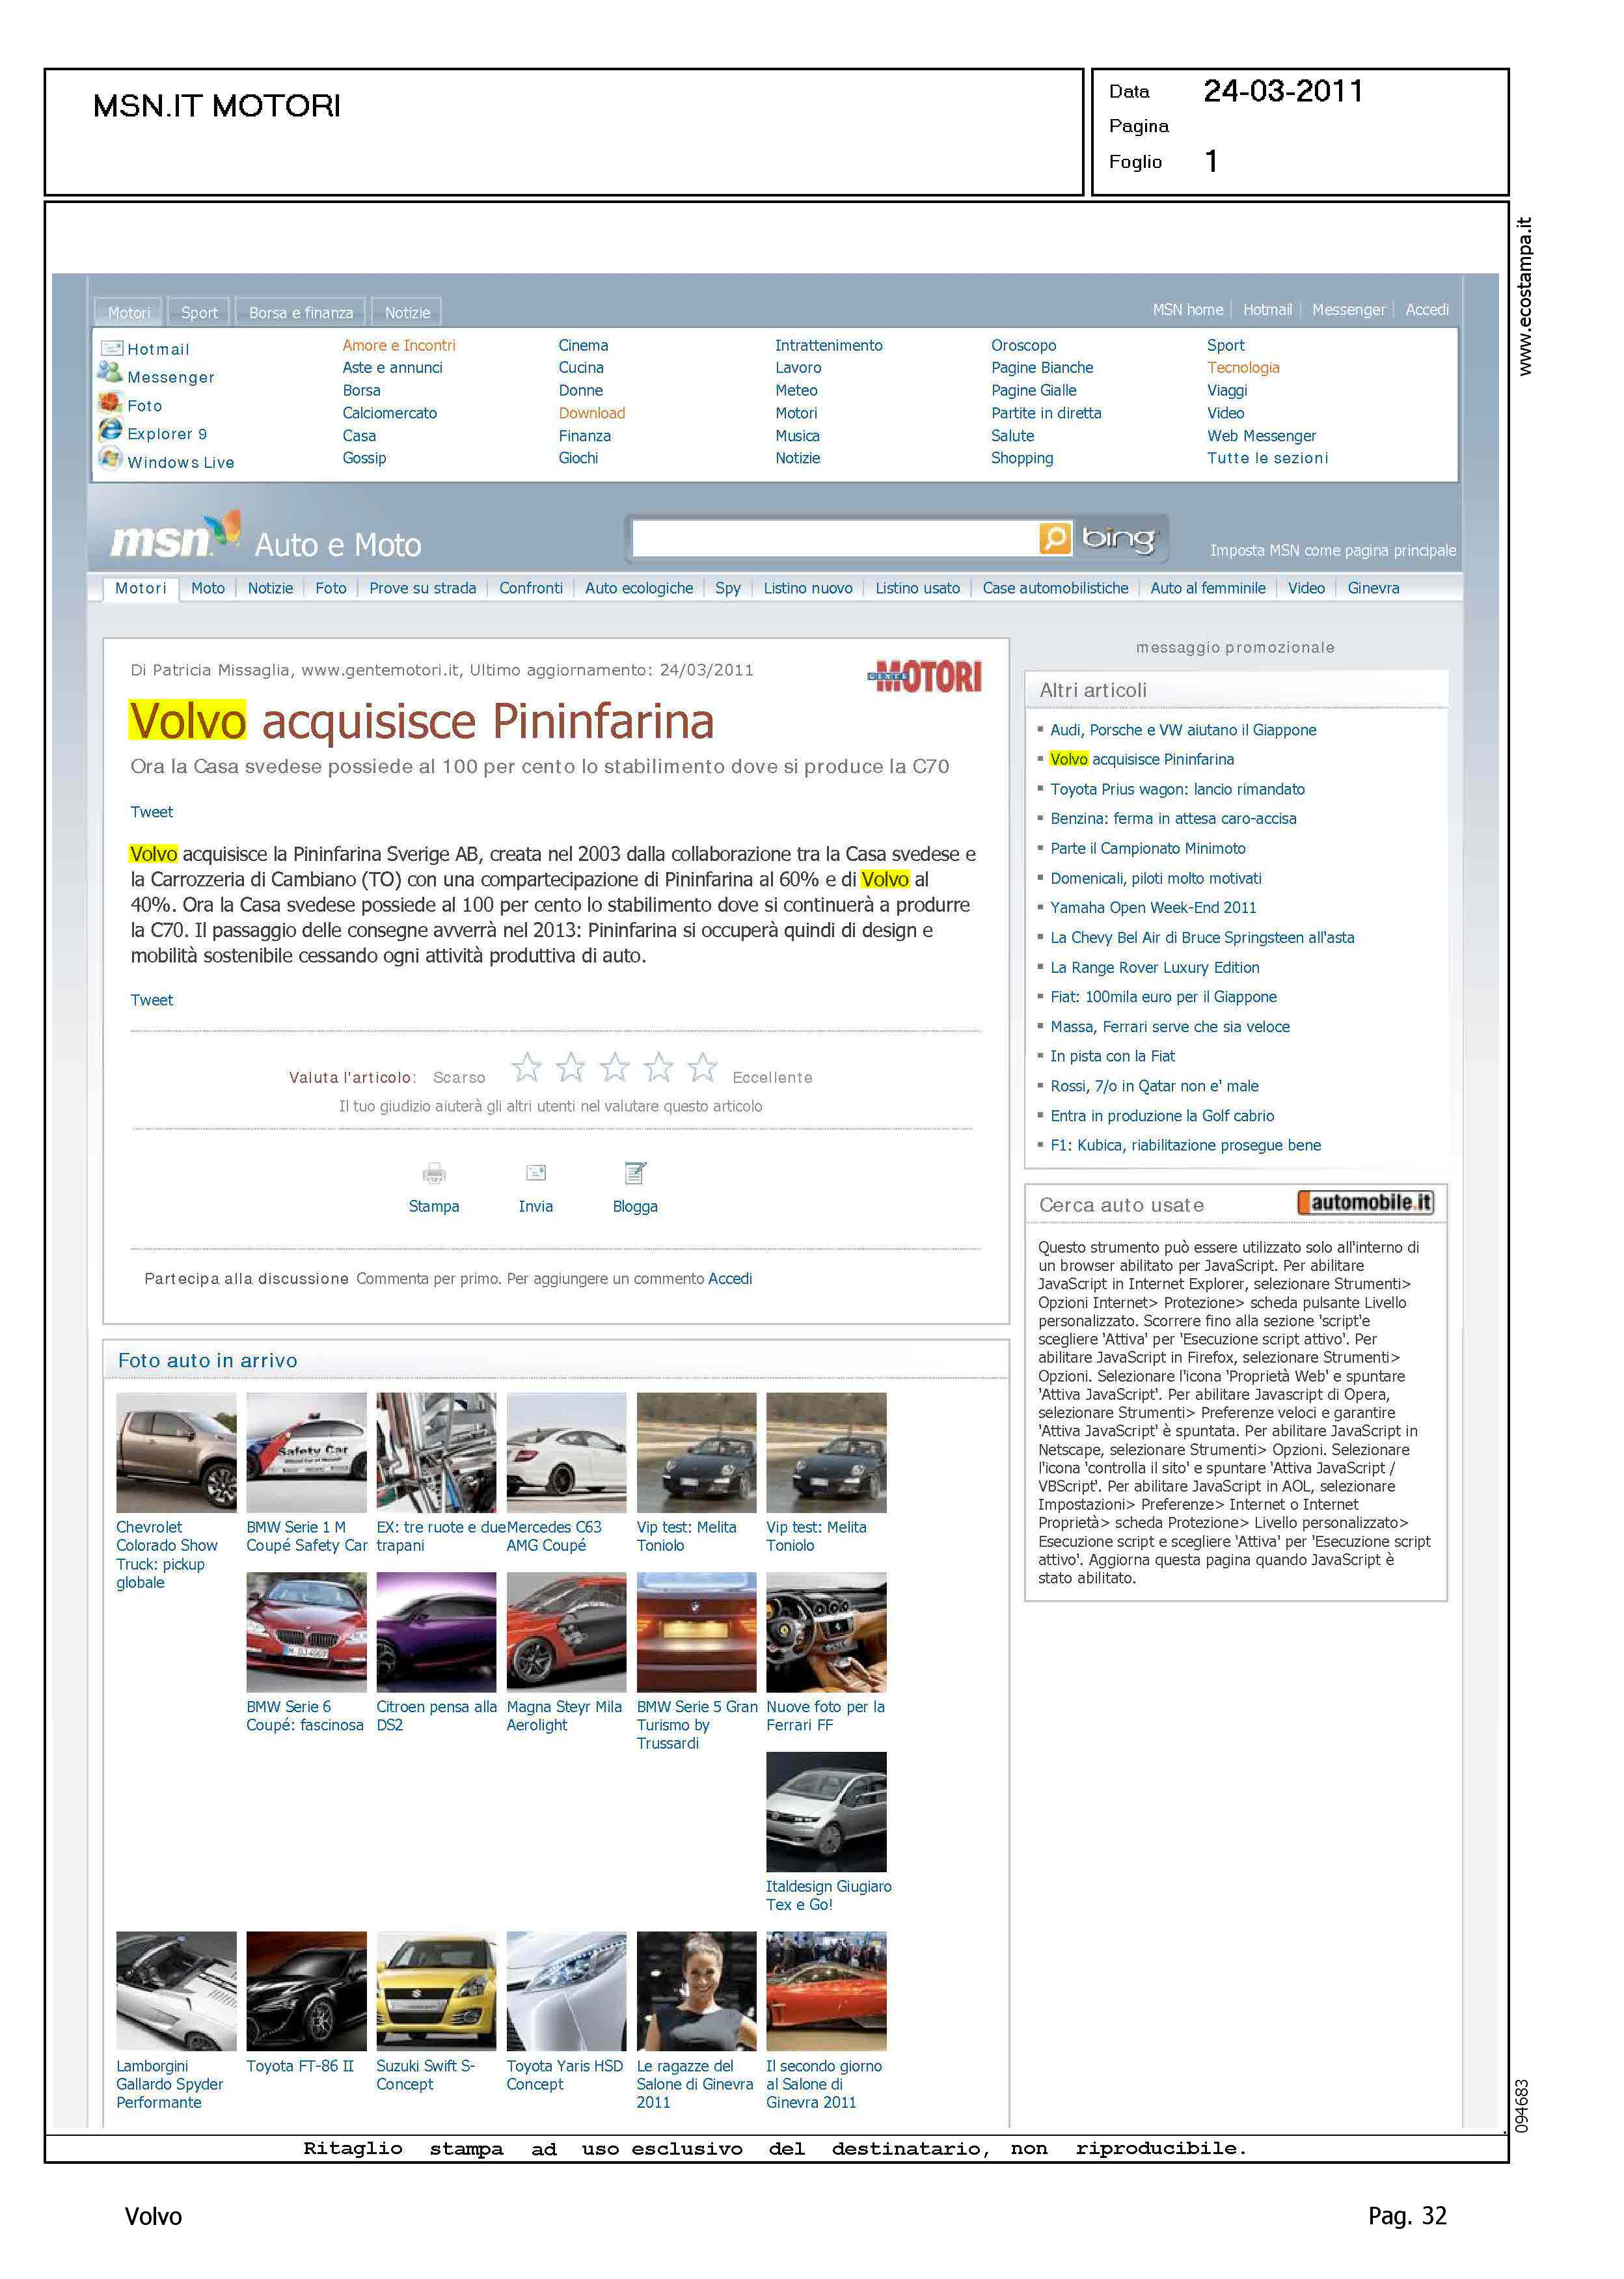Select Prove su strada menu item
This screenshot has height=2279, width=1624.
[423, 588]
